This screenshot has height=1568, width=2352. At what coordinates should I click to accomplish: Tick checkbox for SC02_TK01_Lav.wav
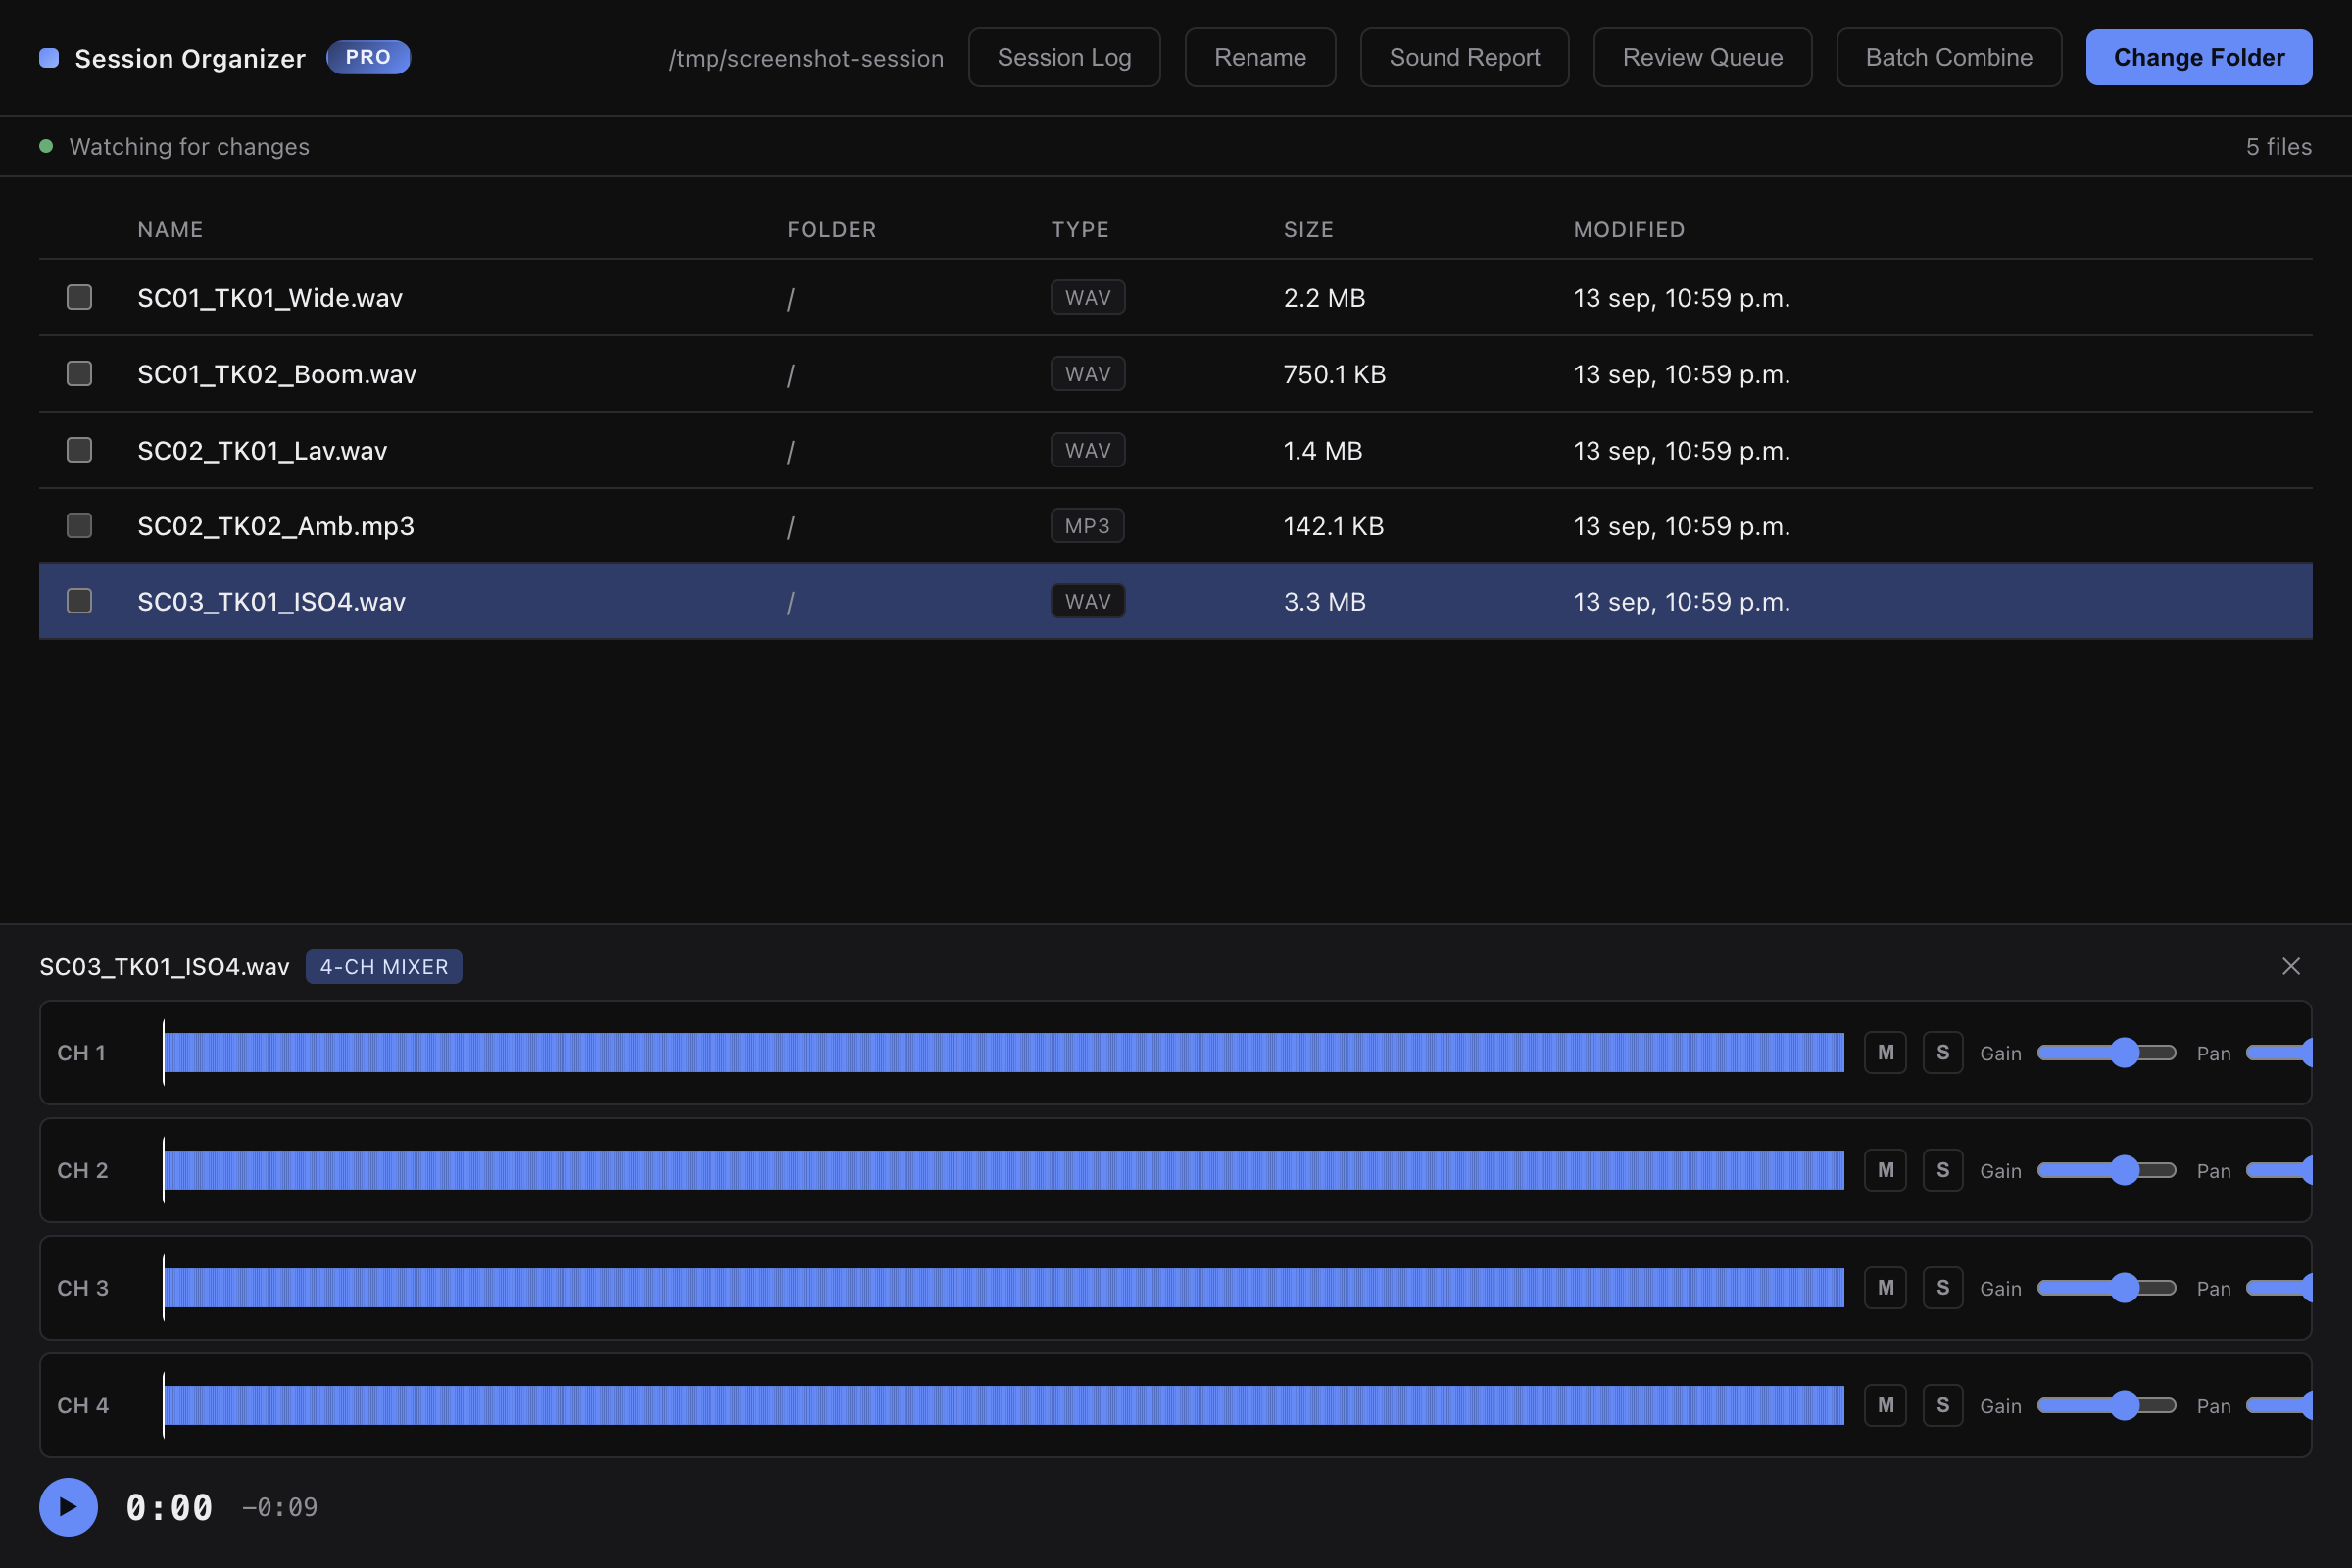click(x=79, y=450)
